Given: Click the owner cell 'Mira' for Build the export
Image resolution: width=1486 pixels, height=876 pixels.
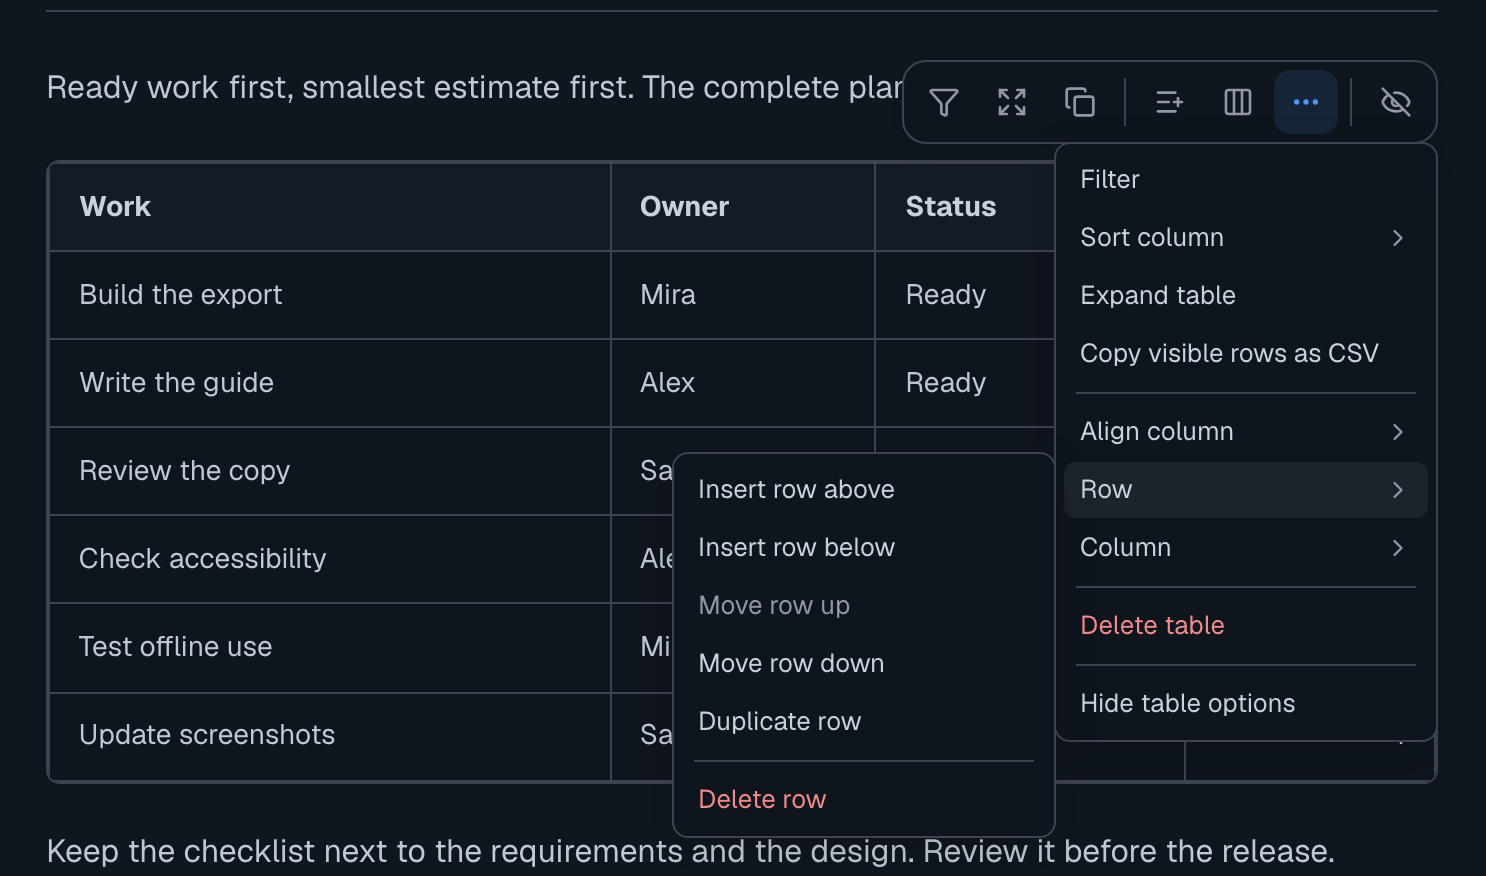Looking at the screenshot, I should pos(743,295).
